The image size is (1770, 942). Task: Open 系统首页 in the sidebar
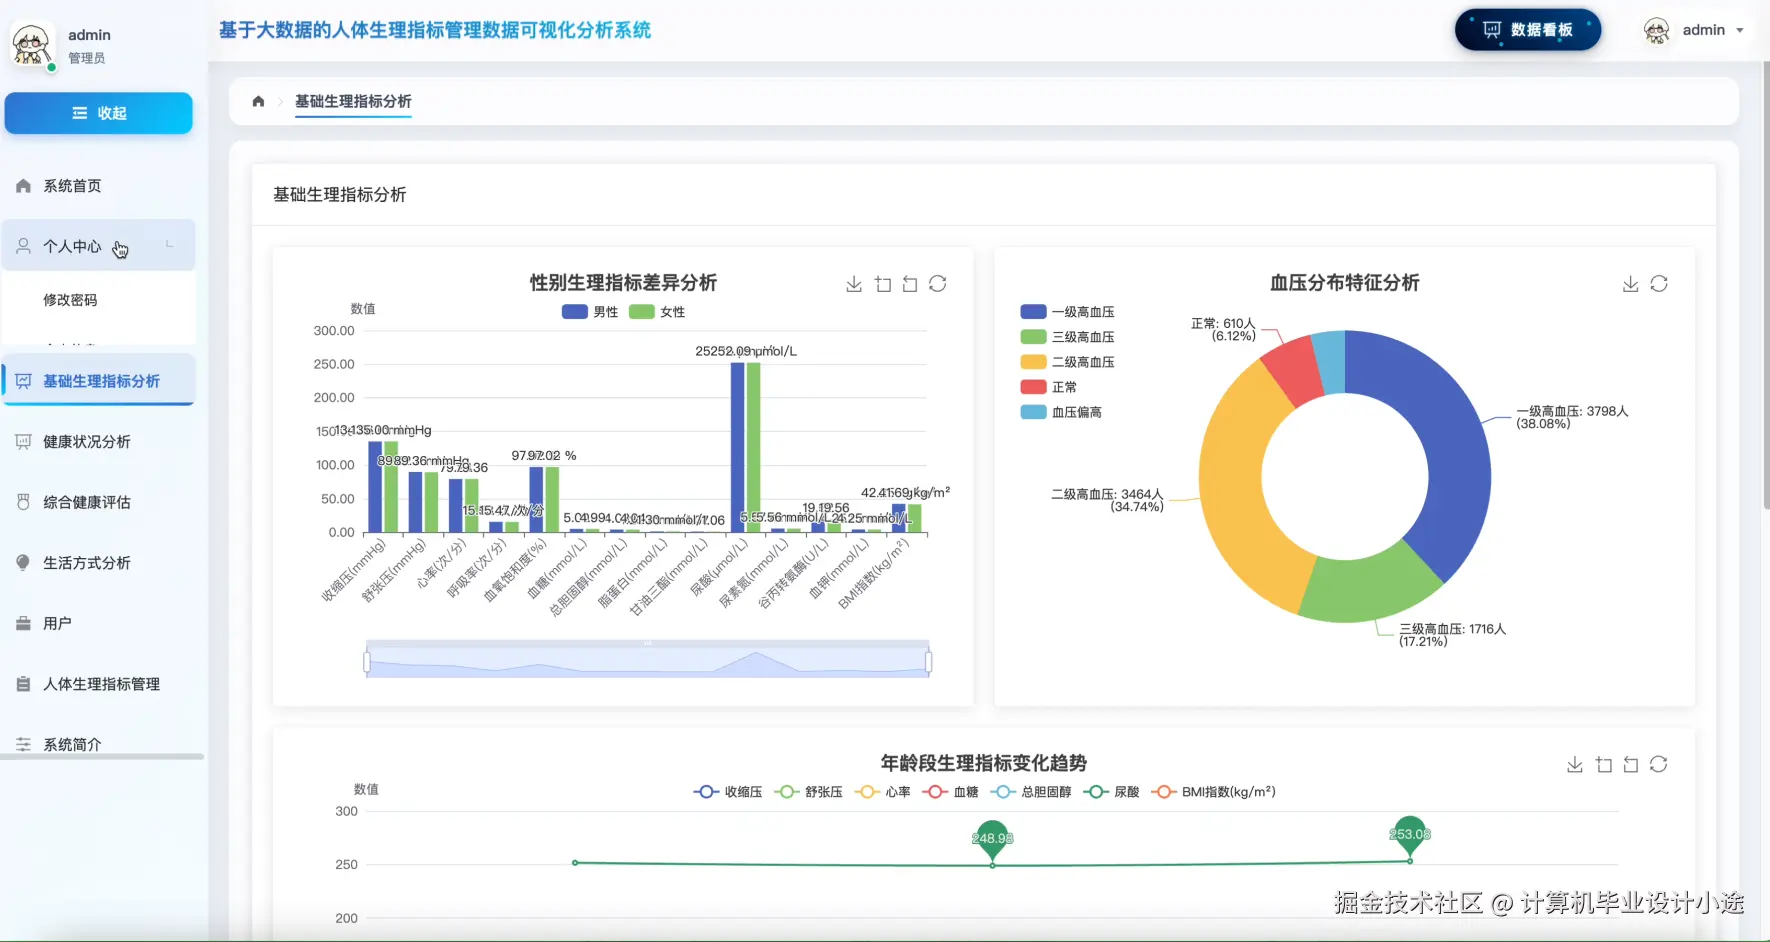click(x=98, y=186)
